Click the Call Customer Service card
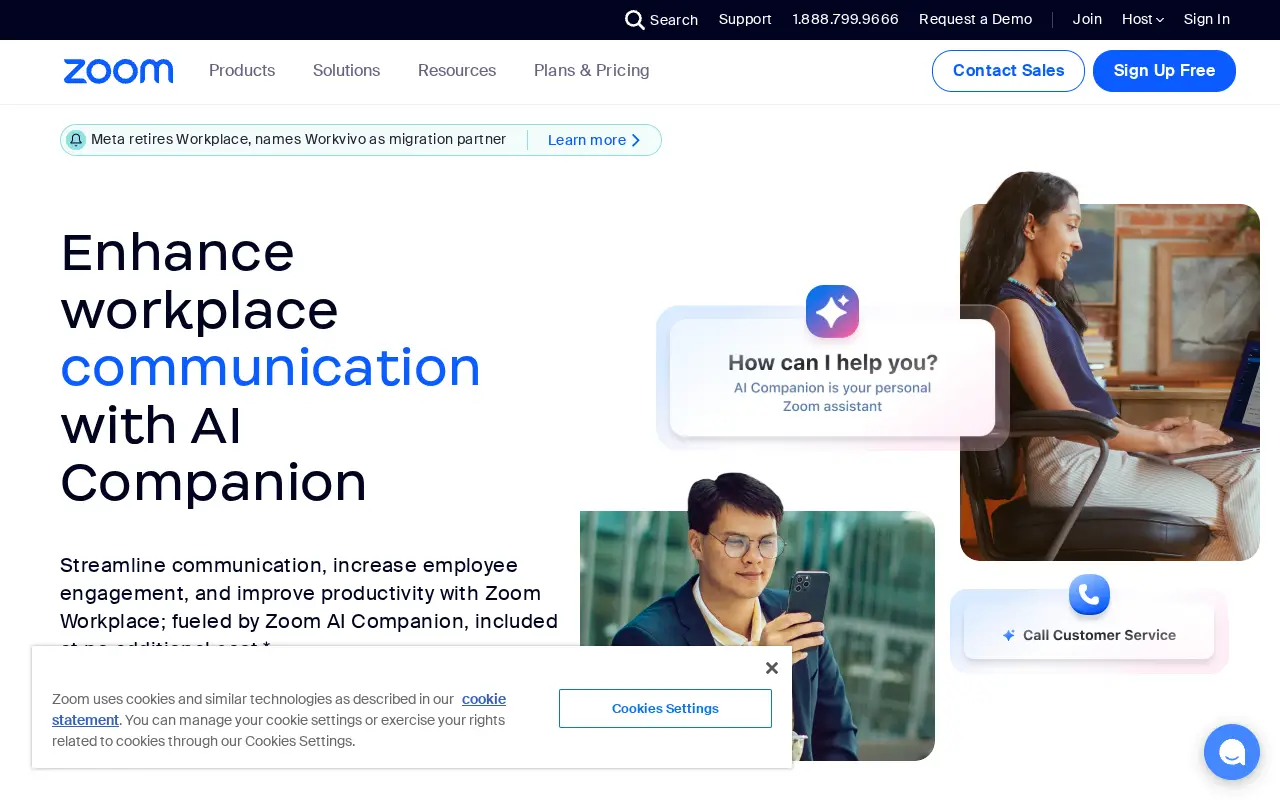 (1089, 635)
